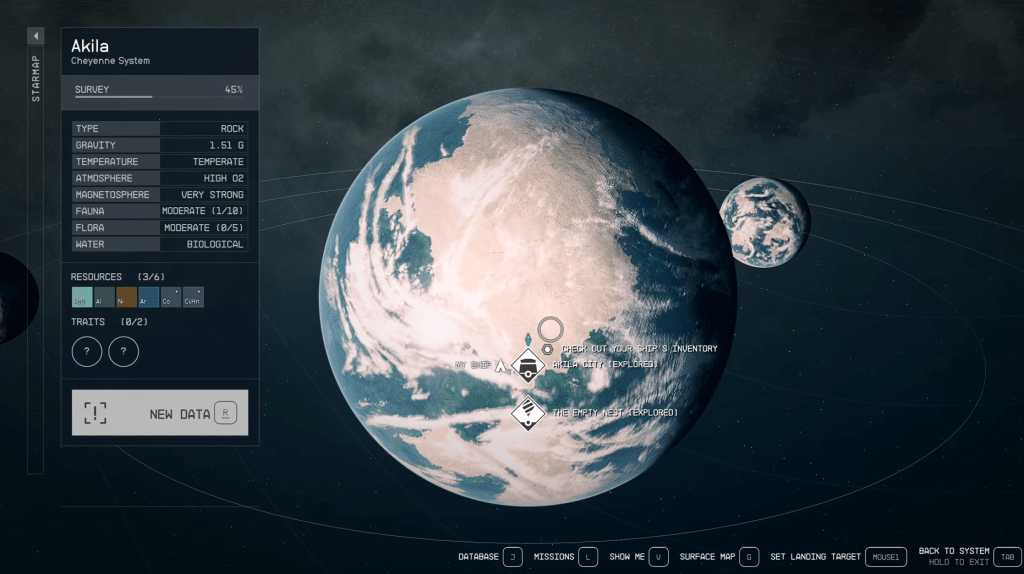Click the MOUSE1 key prompt icon
This screenshot has width=1024, height=574.
pos(886,557)
